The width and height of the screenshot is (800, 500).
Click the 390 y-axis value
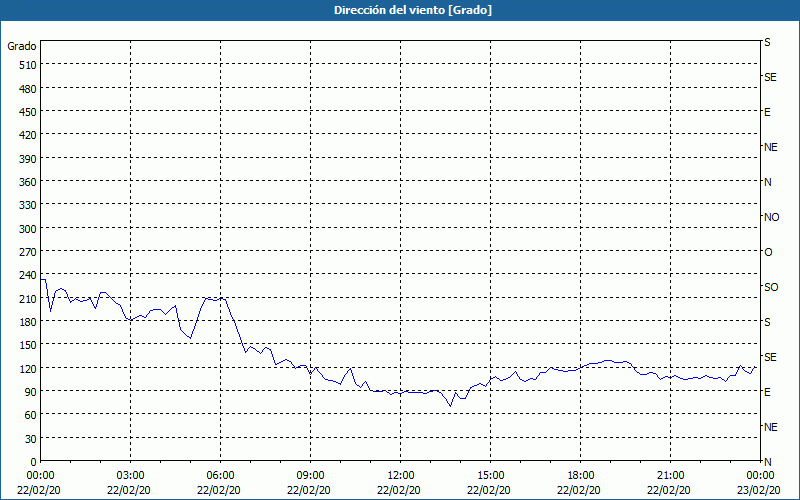click(x=28, y=159)
